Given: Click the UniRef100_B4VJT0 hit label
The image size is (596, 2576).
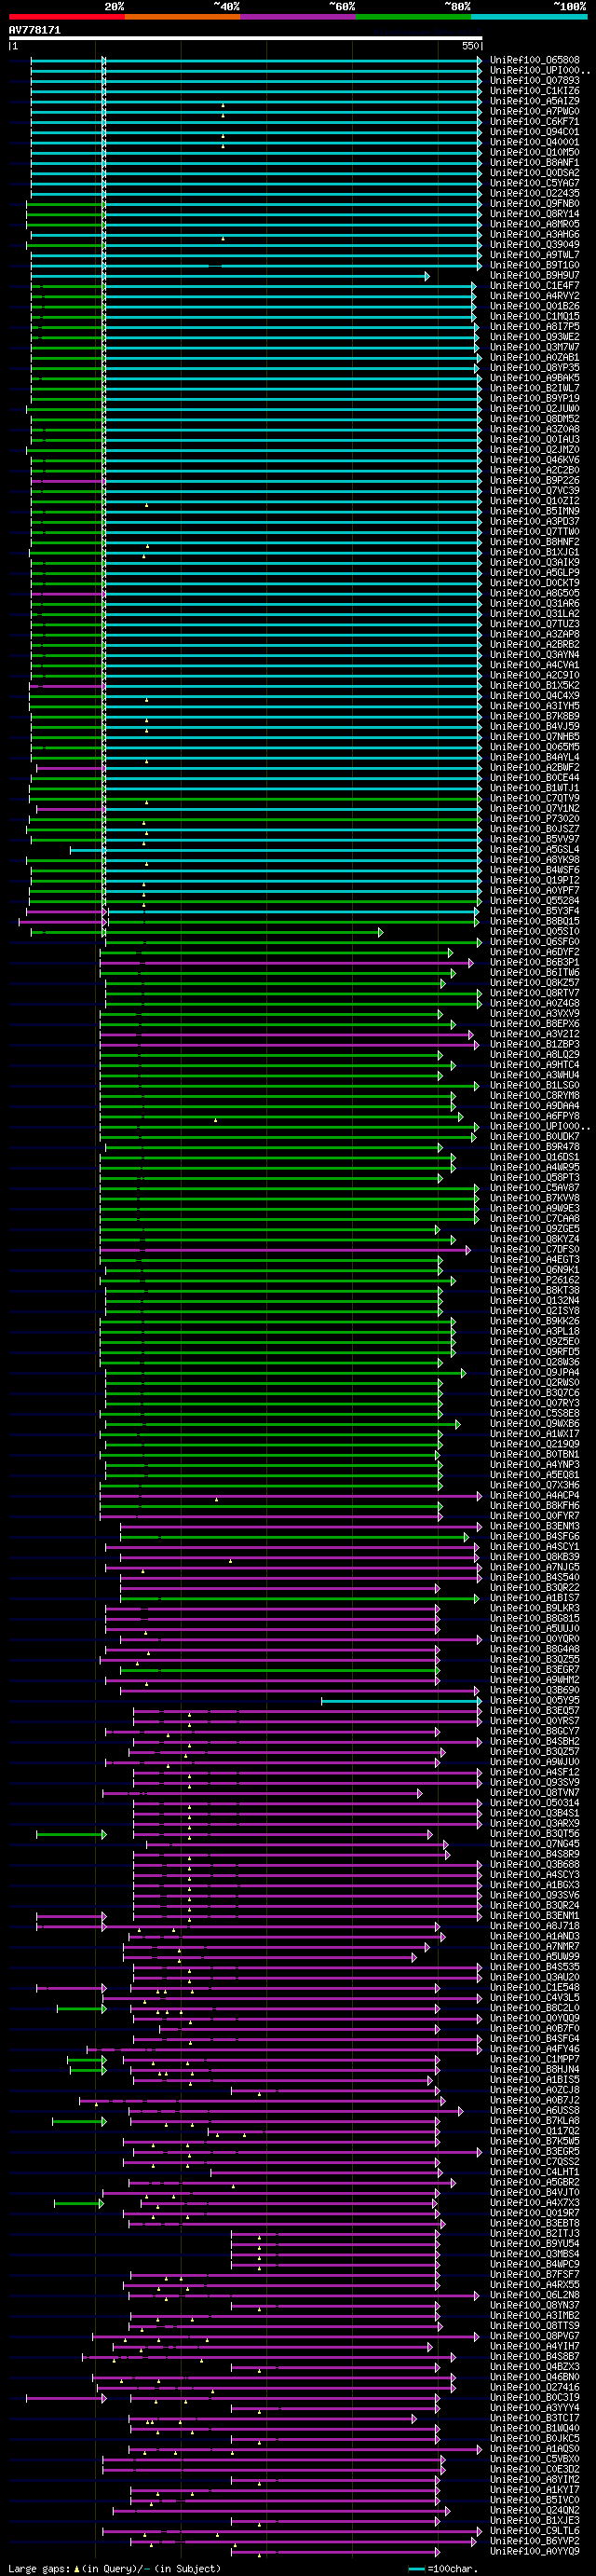Looking at the screenshot, I should (x=534, y=2192).
